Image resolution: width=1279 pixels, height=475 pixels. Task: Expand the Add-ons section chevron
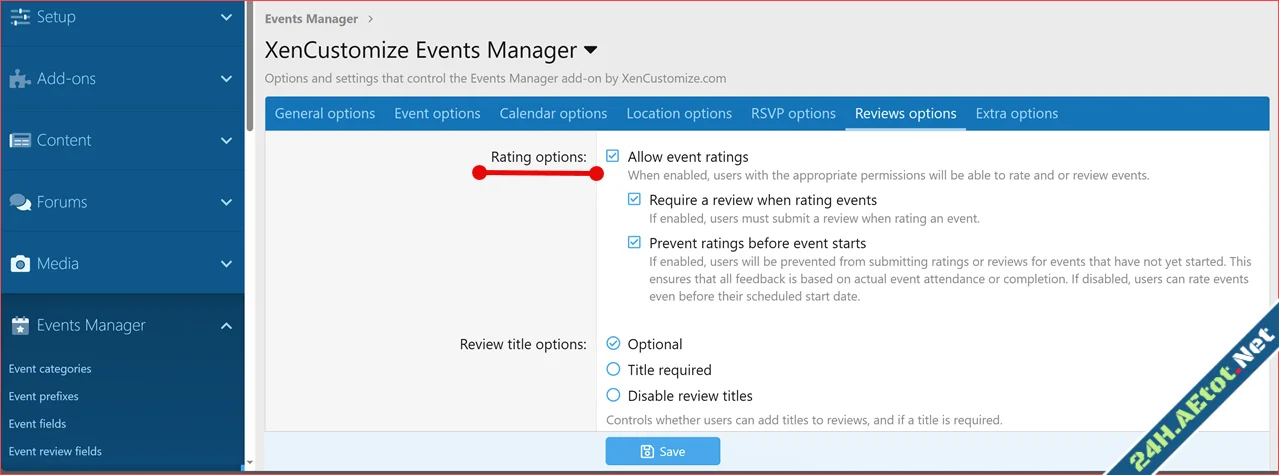(227, 79)
